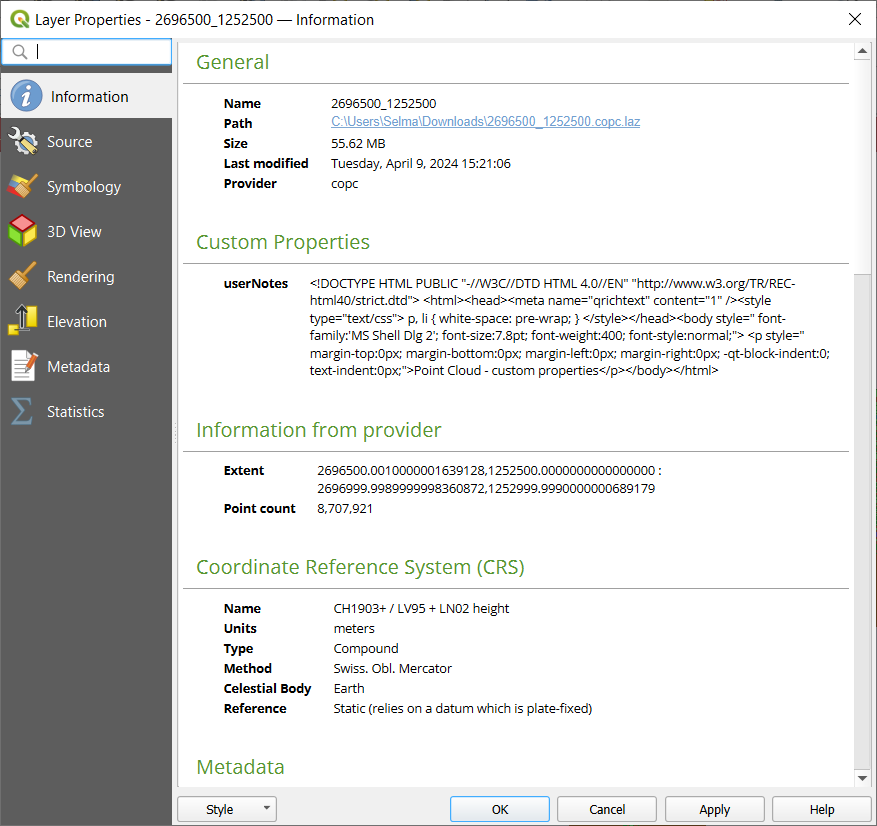Open the 2696500_1252500.copc.laz path link
The width and height of the screenshot is (877, 826).
coord(485,123)
